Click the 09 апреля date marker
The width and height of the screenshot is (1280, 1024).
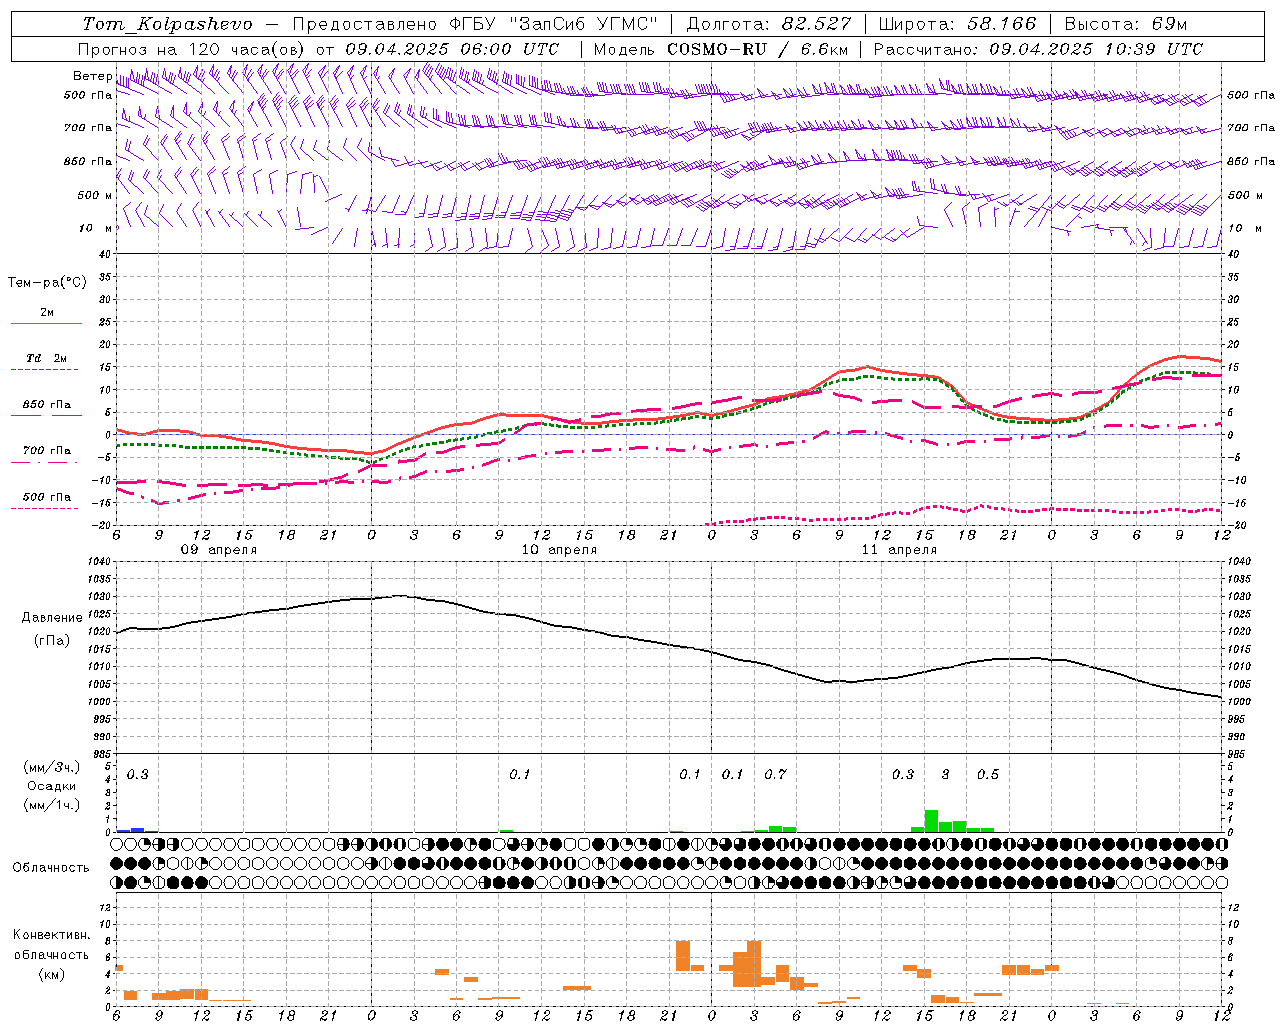[218, 550]
